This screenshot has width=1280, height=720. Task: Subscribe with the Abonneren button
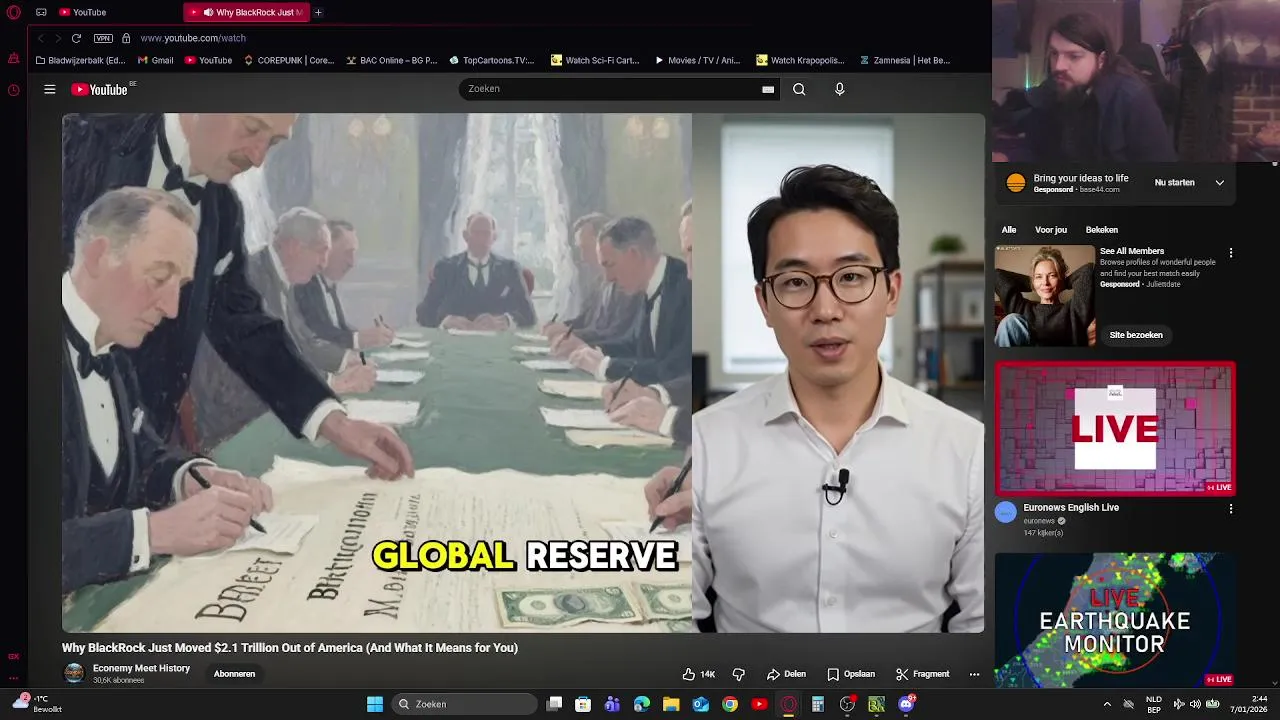[234, 674]
